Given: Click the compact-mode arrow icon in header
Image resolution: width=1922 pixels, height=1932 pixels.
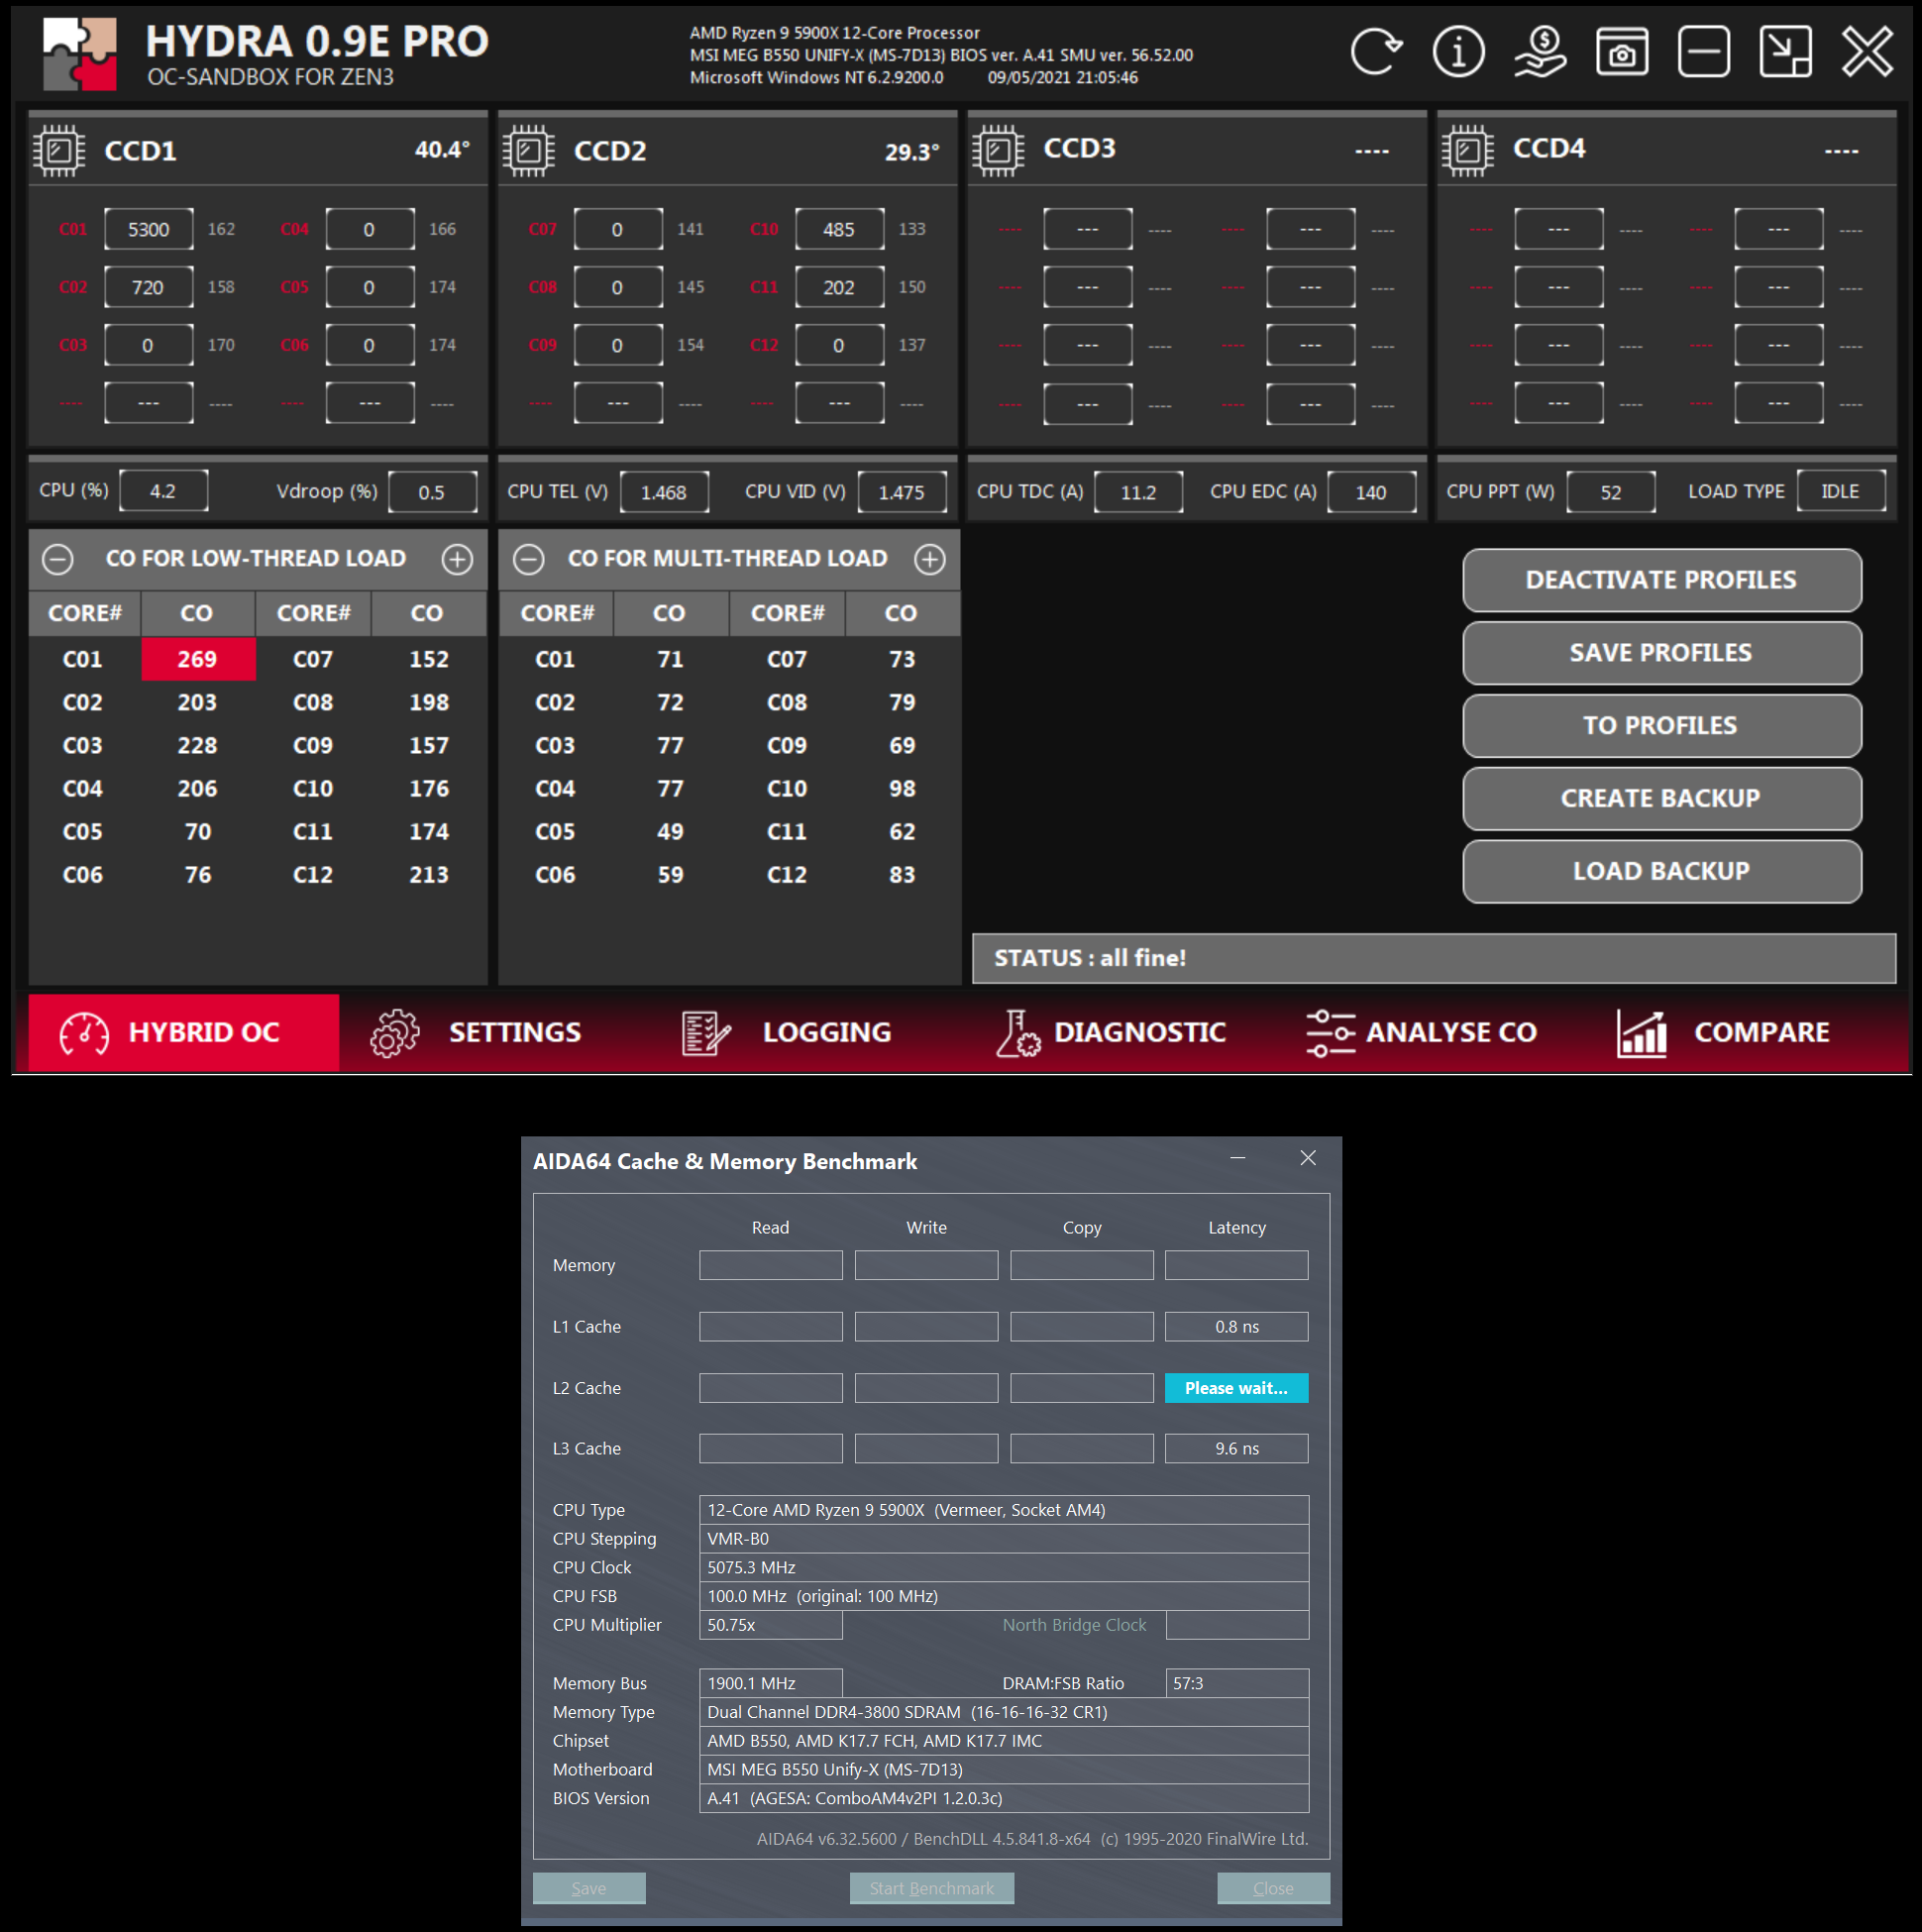Looking at the screenshot, I should [x=1785, y=52].
